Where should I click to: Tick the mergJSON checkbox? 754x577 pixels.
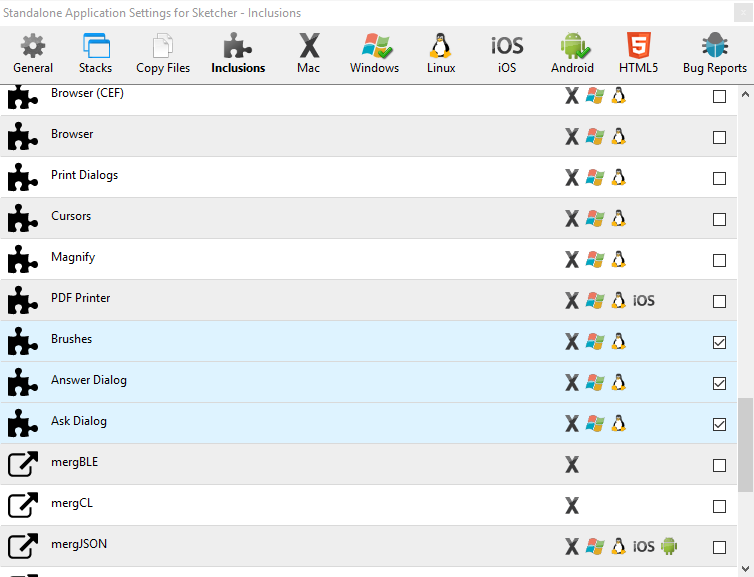(x=719, y=547)
